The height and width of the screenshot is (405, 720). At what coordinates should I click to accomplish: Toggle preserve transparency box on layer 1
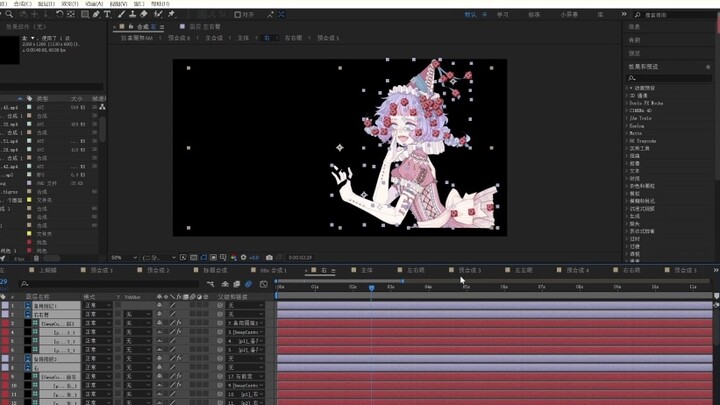tap(118, 305)
